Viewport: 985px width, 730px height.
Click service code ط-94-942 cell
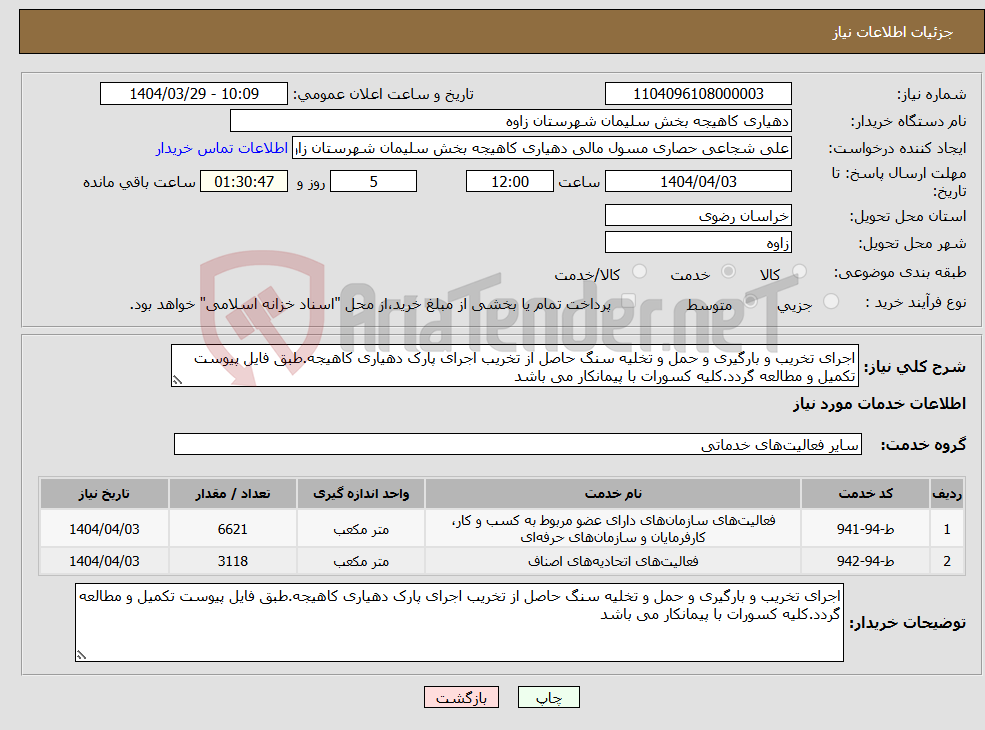point(865,561)
